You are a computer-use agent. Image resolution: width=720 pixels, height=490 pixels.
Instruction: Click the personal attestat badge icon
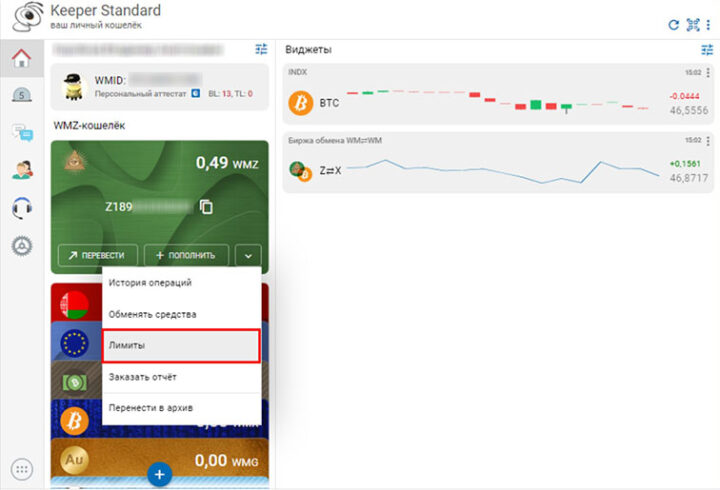[x=196, y=93]
